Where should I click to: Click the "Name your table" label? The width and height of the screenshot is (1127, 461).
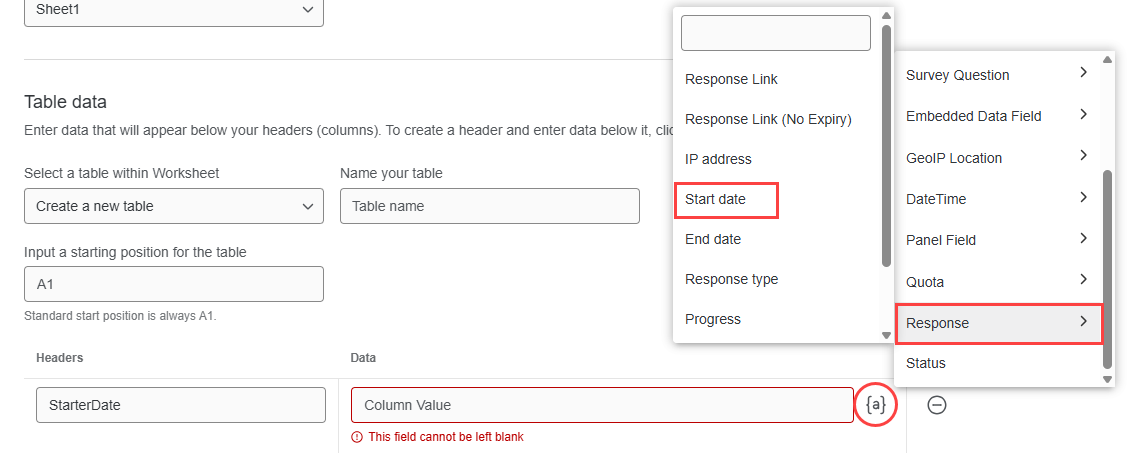pos(391,173)
